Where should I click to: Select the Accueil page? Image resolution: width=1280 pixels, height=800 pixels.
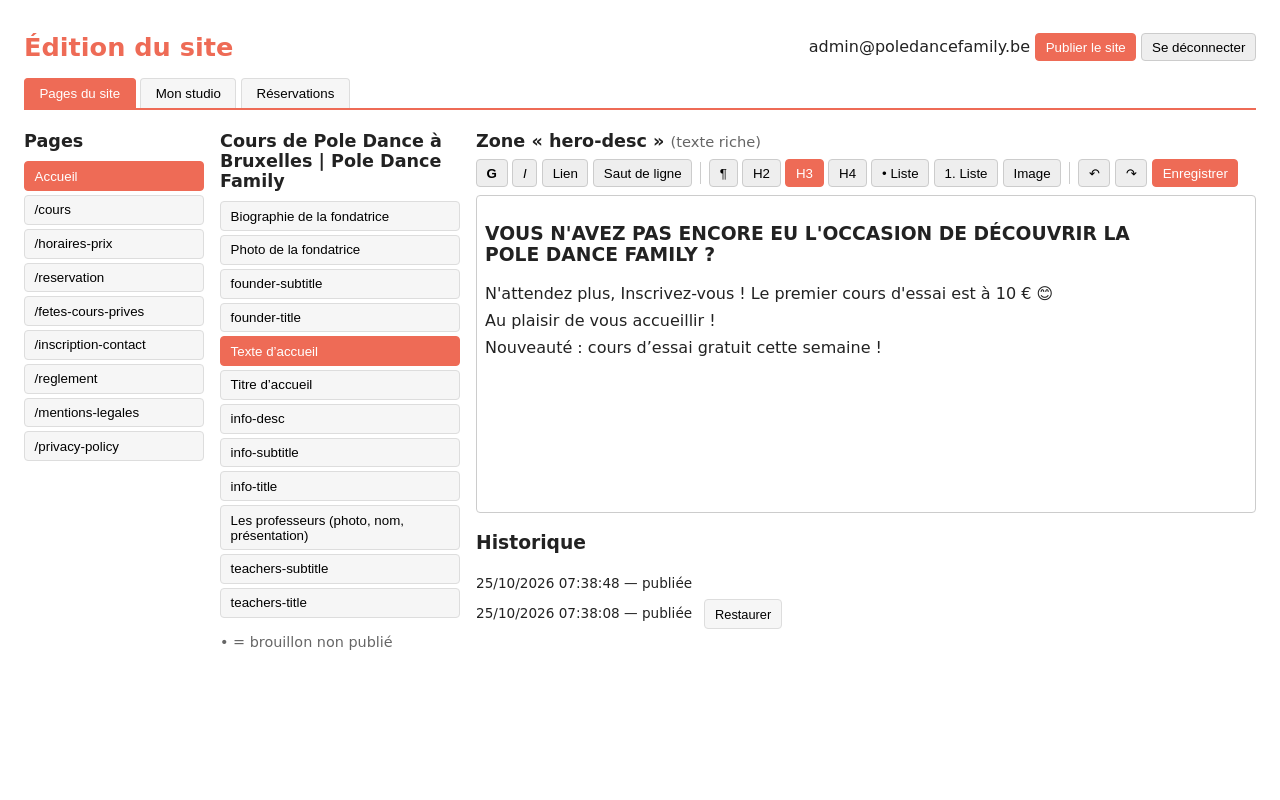tap(114, 176)
